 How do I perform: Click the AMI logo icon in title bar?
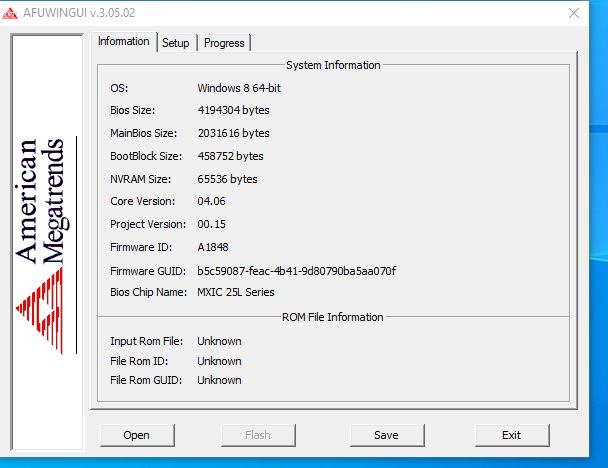click(10, 13)
